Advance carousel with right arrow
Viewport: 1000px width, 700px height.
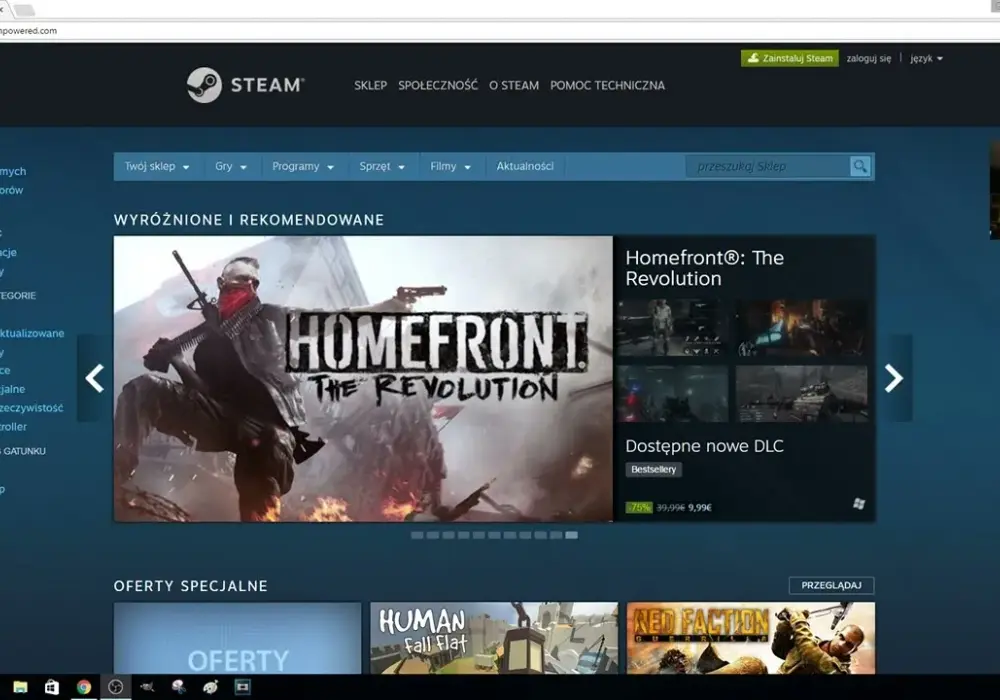click(x=893, y=378)
